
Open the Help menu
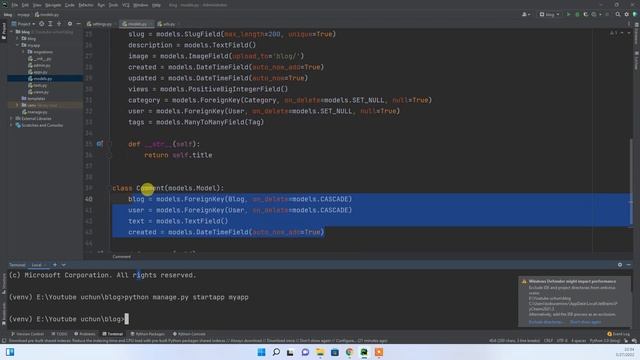(156, 5)
